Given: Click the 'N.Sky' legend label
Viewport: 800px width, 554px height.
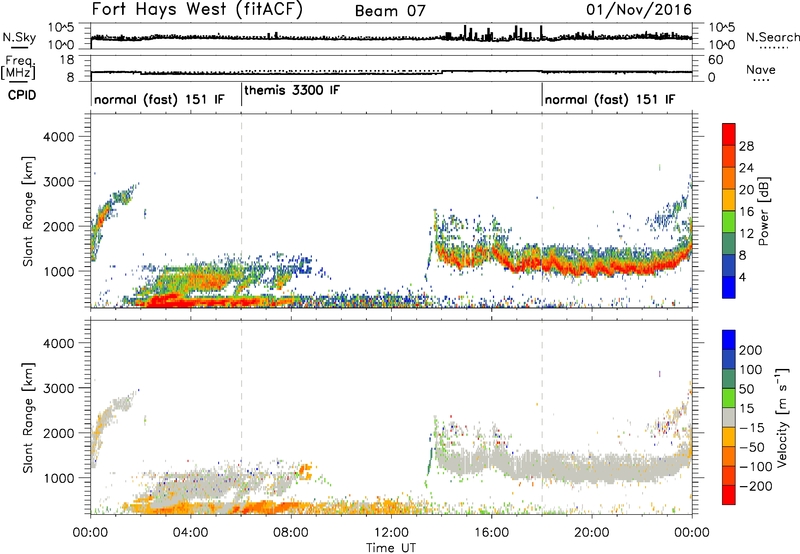Looking at the screenshot, I should coord(19,37).
